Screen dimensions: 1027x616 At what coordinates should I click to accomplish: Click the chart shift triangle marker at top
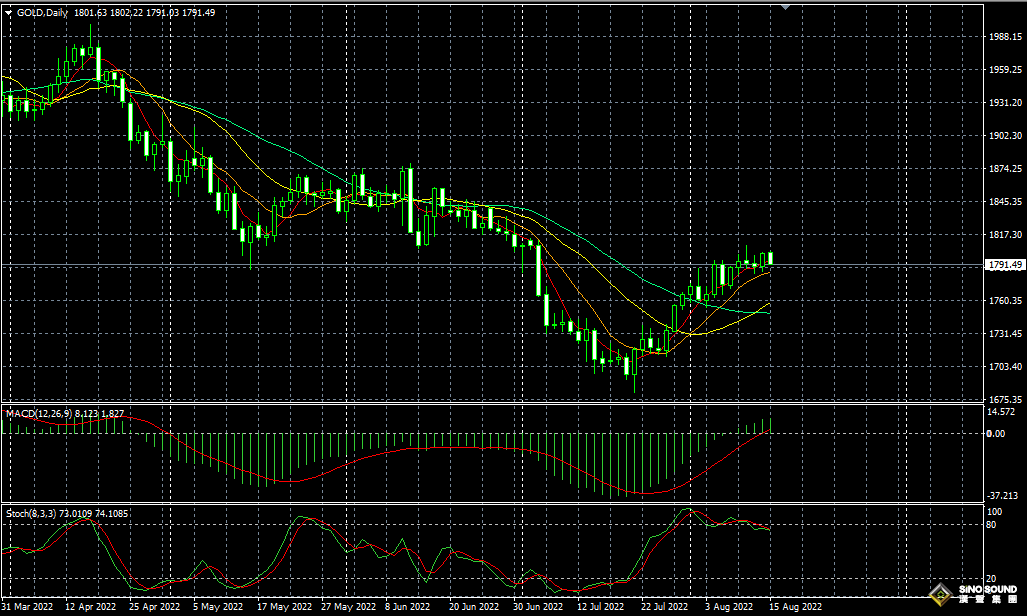pyautogui.click(x=785, y=6)
